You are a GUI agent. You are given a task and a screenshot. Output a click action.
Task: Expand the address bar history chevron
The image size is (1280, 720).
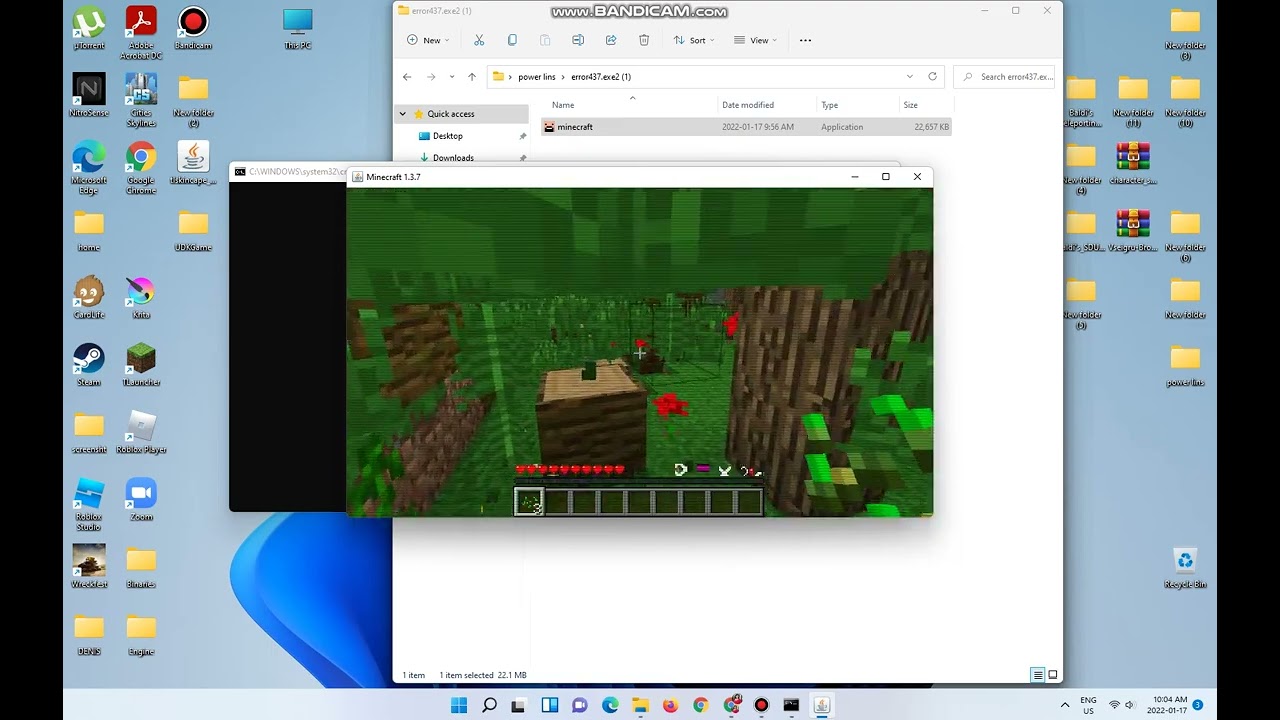(909, 76)
